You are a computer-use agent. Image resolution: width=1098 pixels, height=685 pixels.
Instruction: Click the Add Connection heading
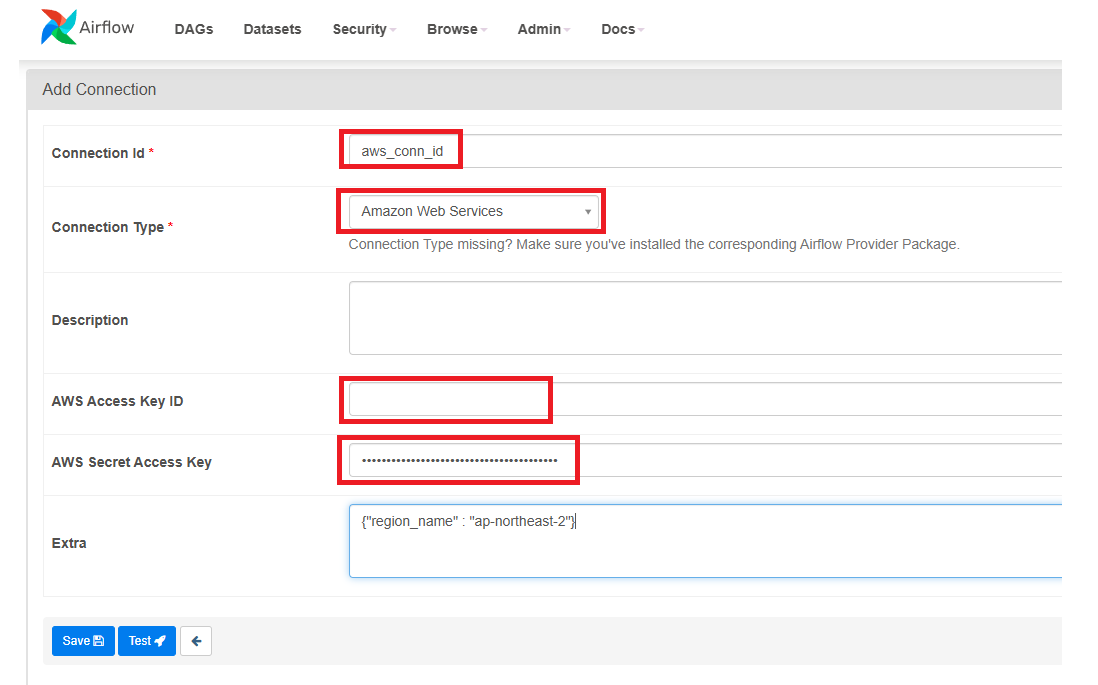pyautogui.click(x=99, y=90)
